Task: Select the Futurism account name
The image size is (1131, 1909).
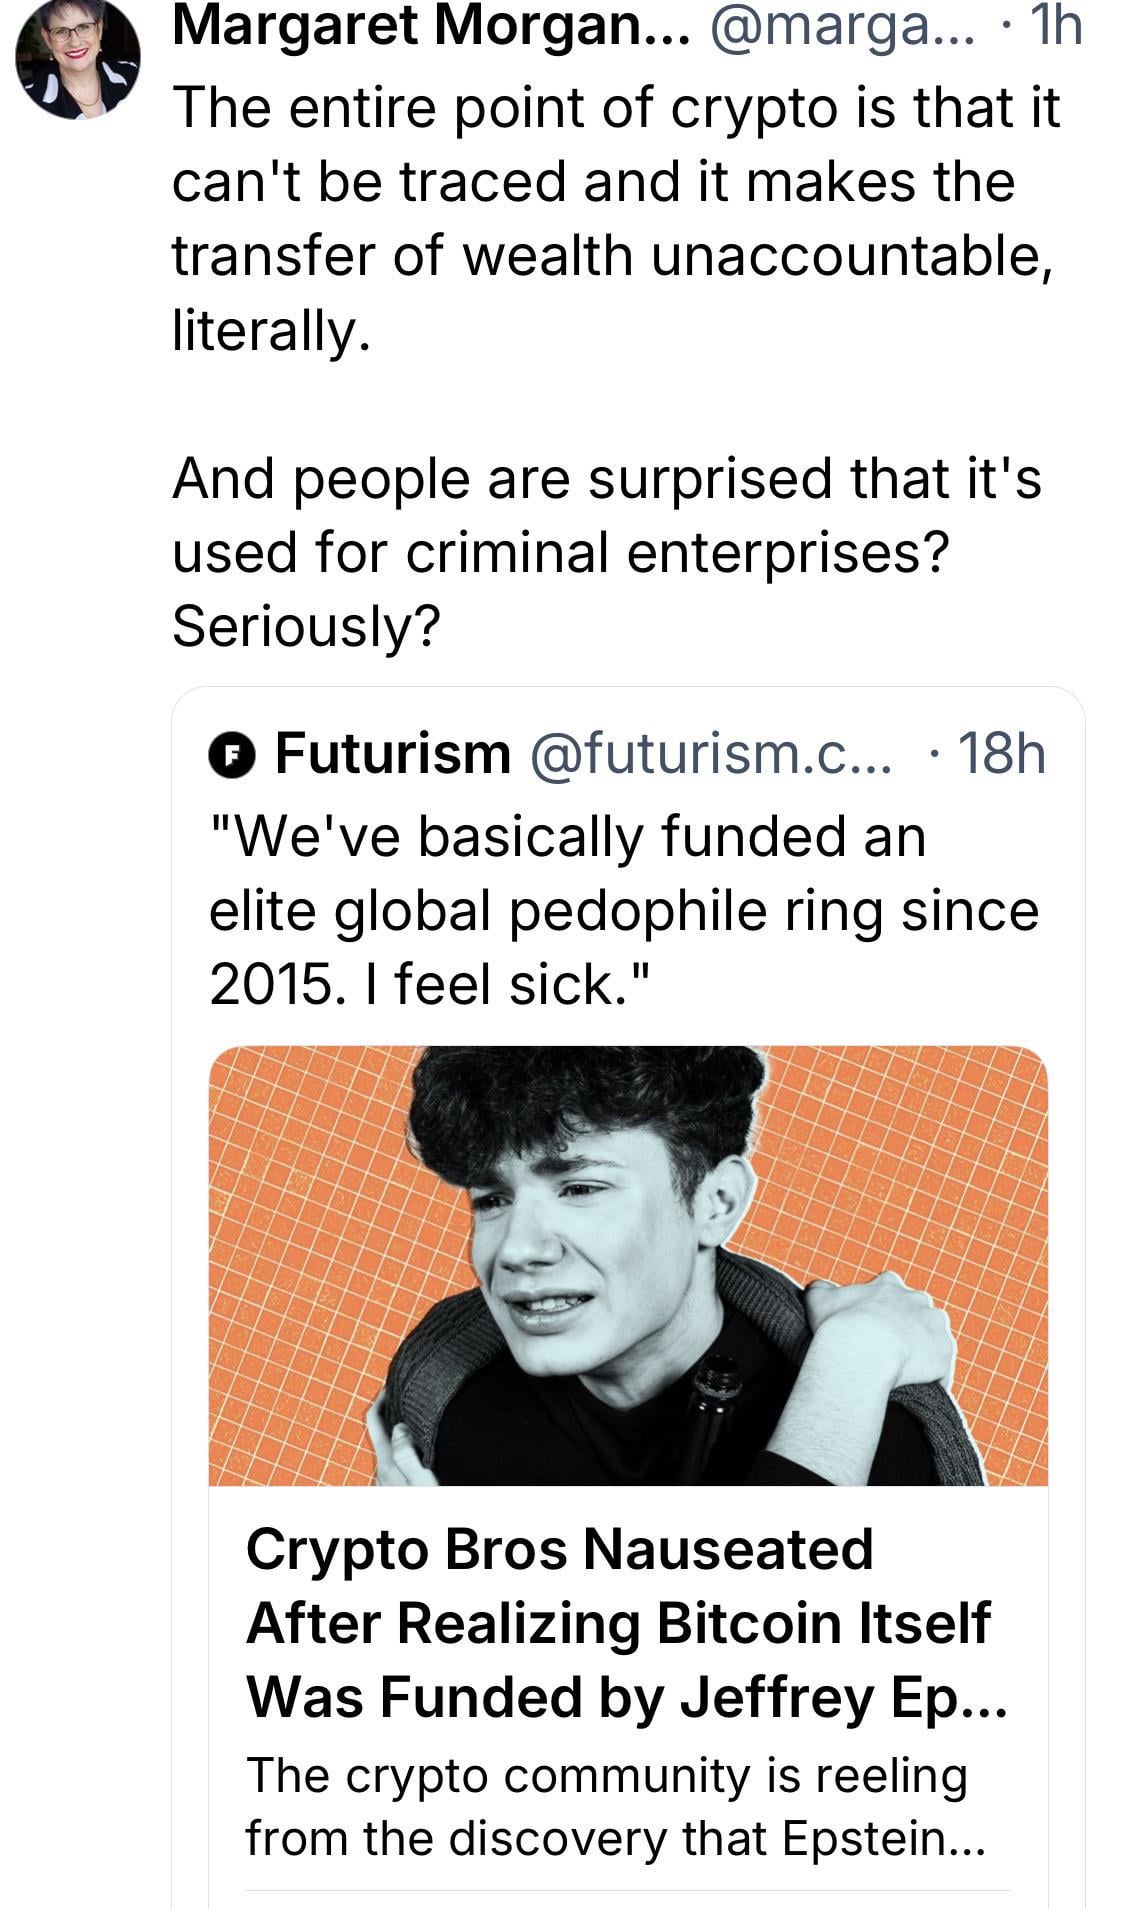Action: click(393, 754)
